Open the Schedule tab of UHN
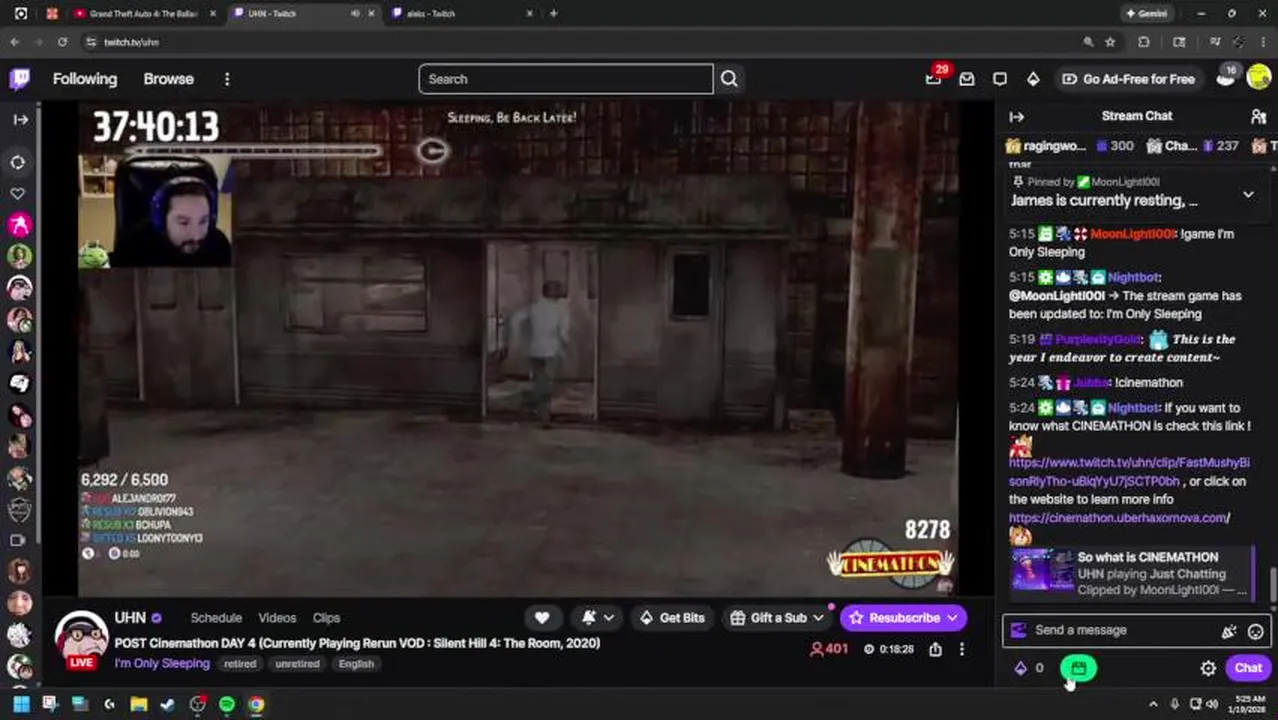 tap(216, 618)
